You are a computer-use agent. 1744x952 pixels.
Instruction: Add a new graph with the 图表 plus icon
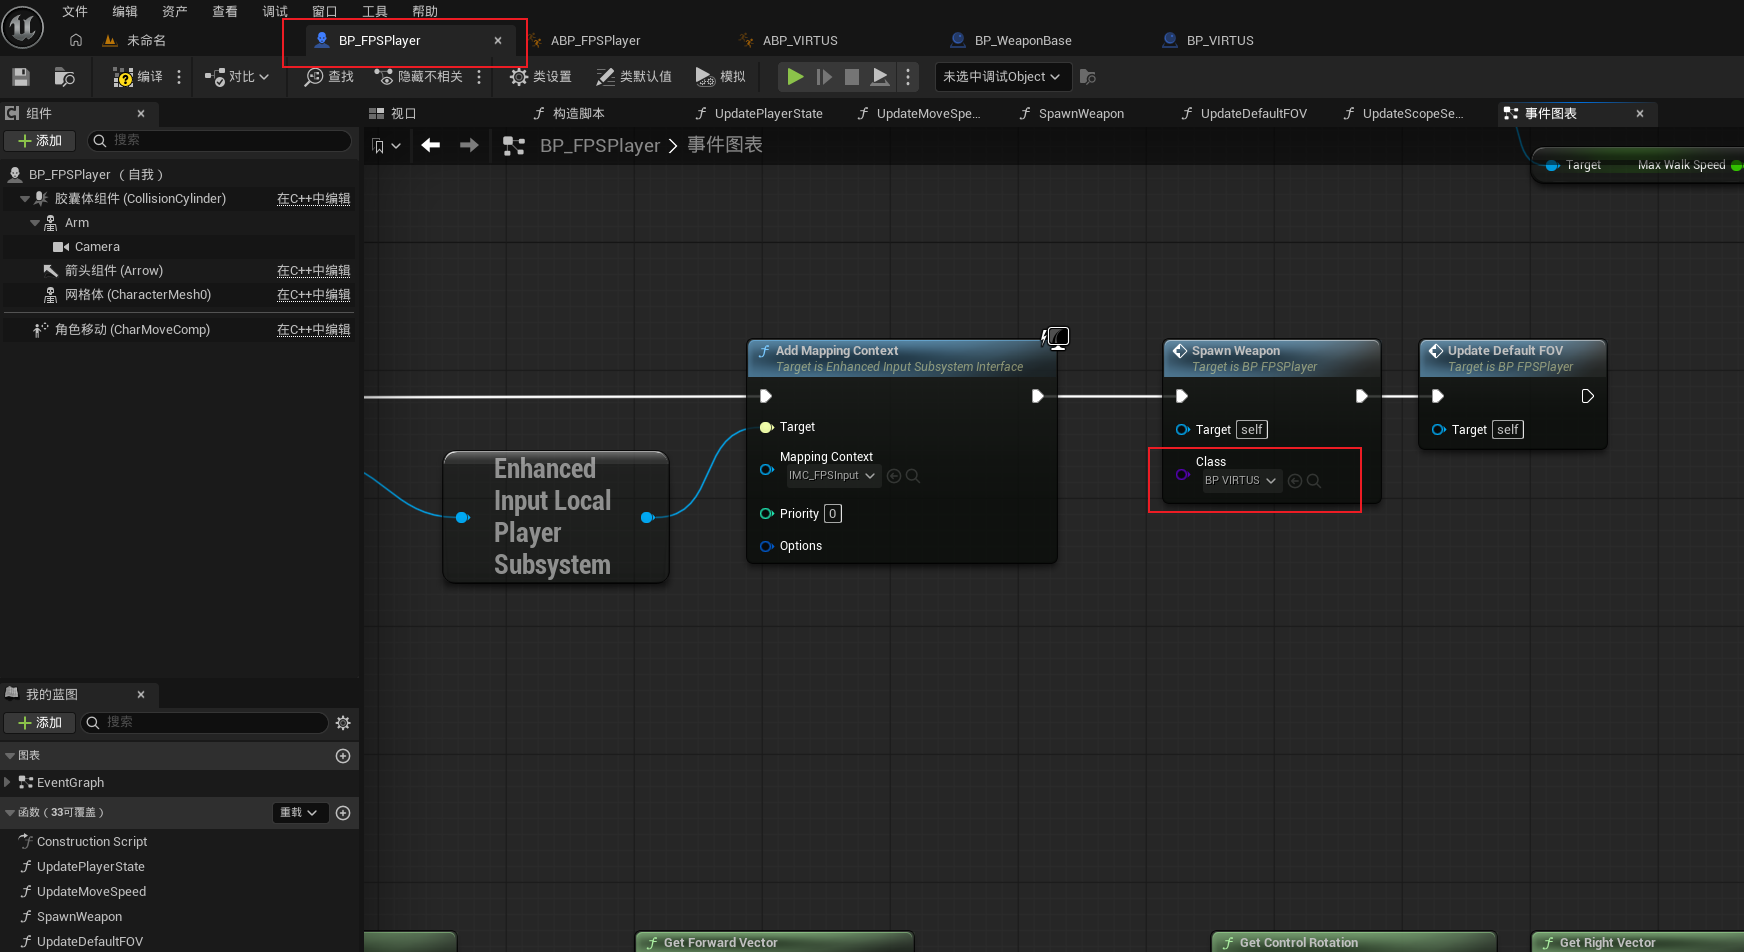click(343, 756)
